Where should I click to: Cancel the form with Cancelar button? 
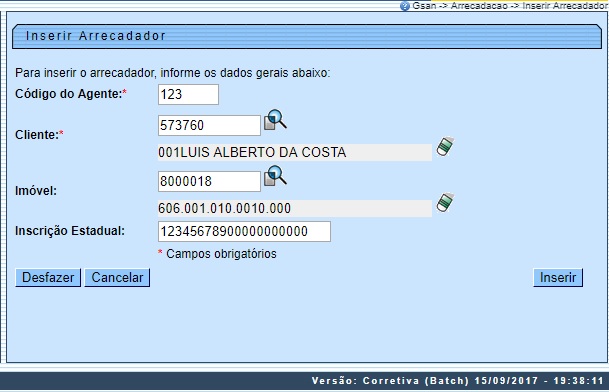click(117, 278)
